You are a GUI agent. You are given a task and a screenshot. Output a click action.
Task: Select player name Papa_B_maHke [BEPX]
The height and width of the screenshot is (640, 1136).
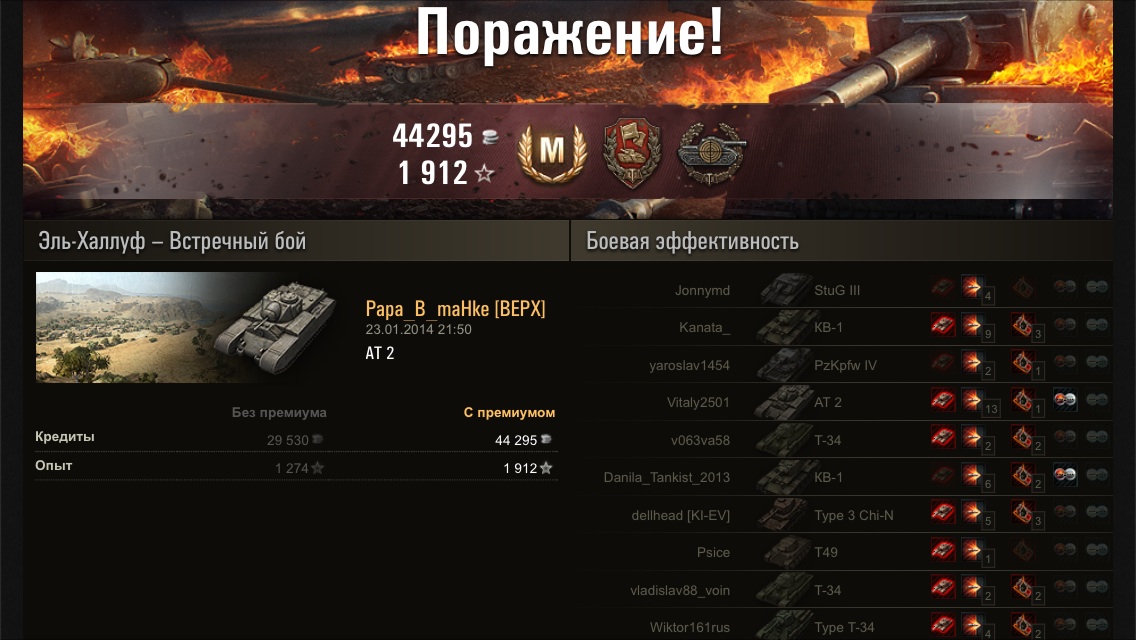(455, 309)
